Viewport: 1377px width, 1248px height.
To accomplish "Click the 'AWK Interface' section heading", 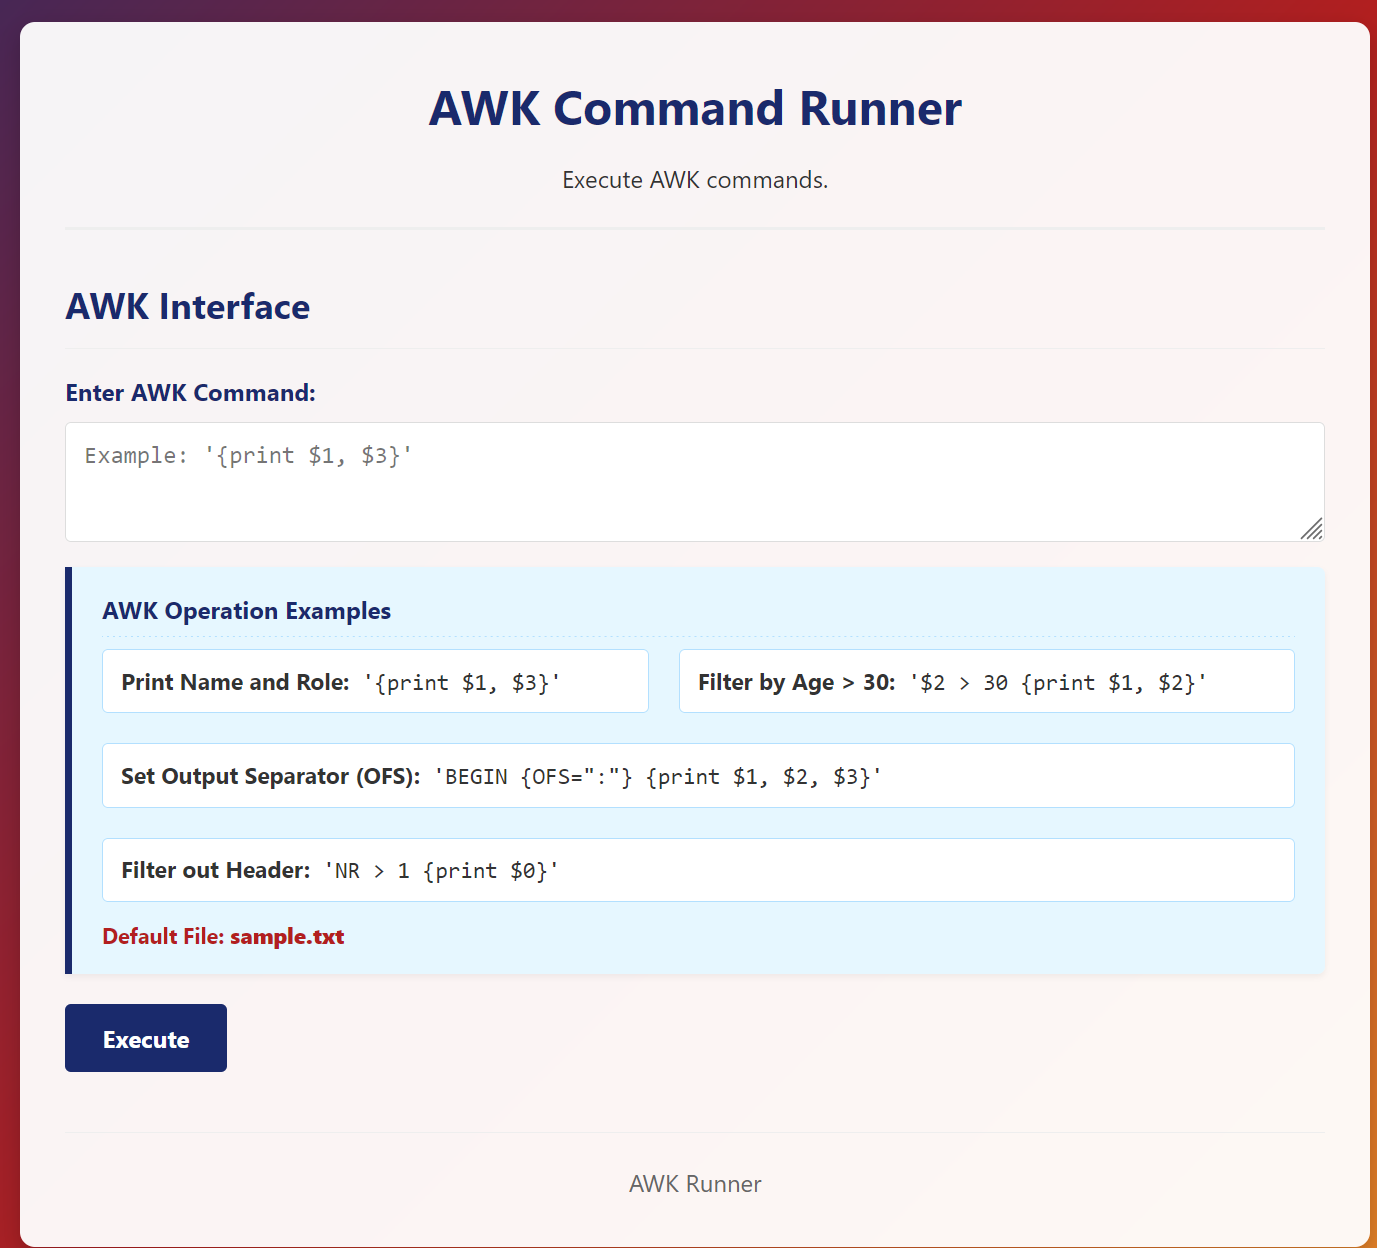I will pos(188,307).
